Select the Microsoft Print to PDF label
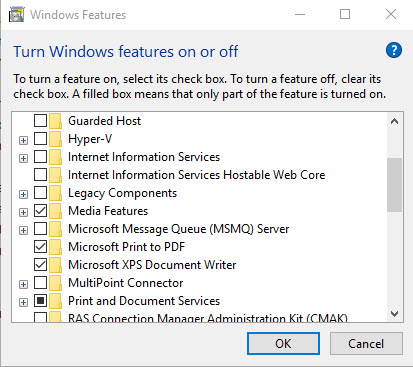This screenshot has width=413, height=367. [126, 247]
